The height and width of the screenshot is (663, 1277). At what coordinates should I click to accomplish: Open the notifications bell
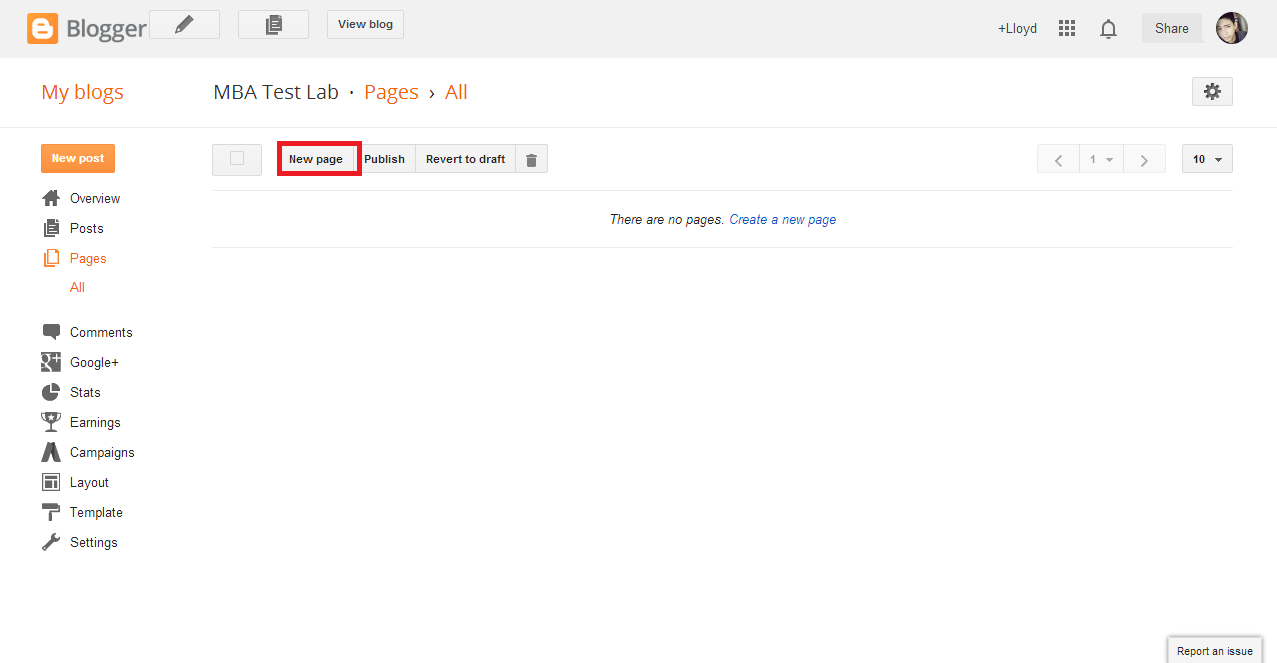pos(1108,29)
